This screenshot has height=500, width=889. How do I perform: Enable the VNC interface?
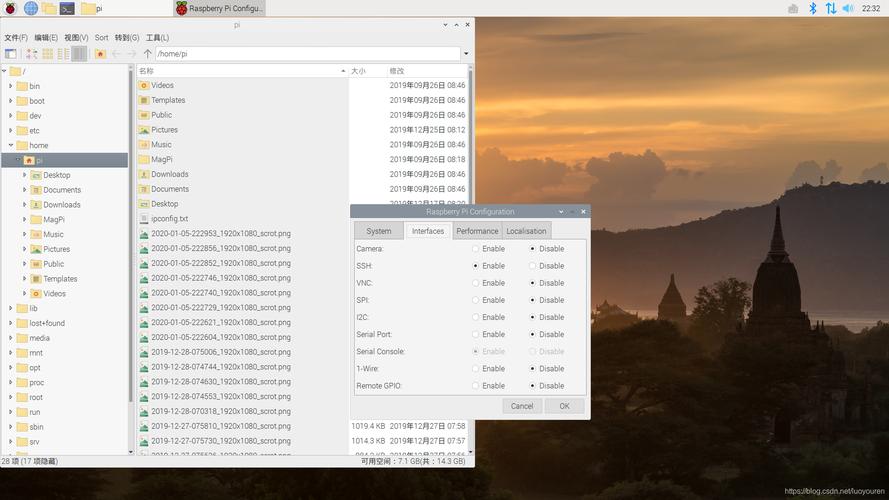point(476,283)
